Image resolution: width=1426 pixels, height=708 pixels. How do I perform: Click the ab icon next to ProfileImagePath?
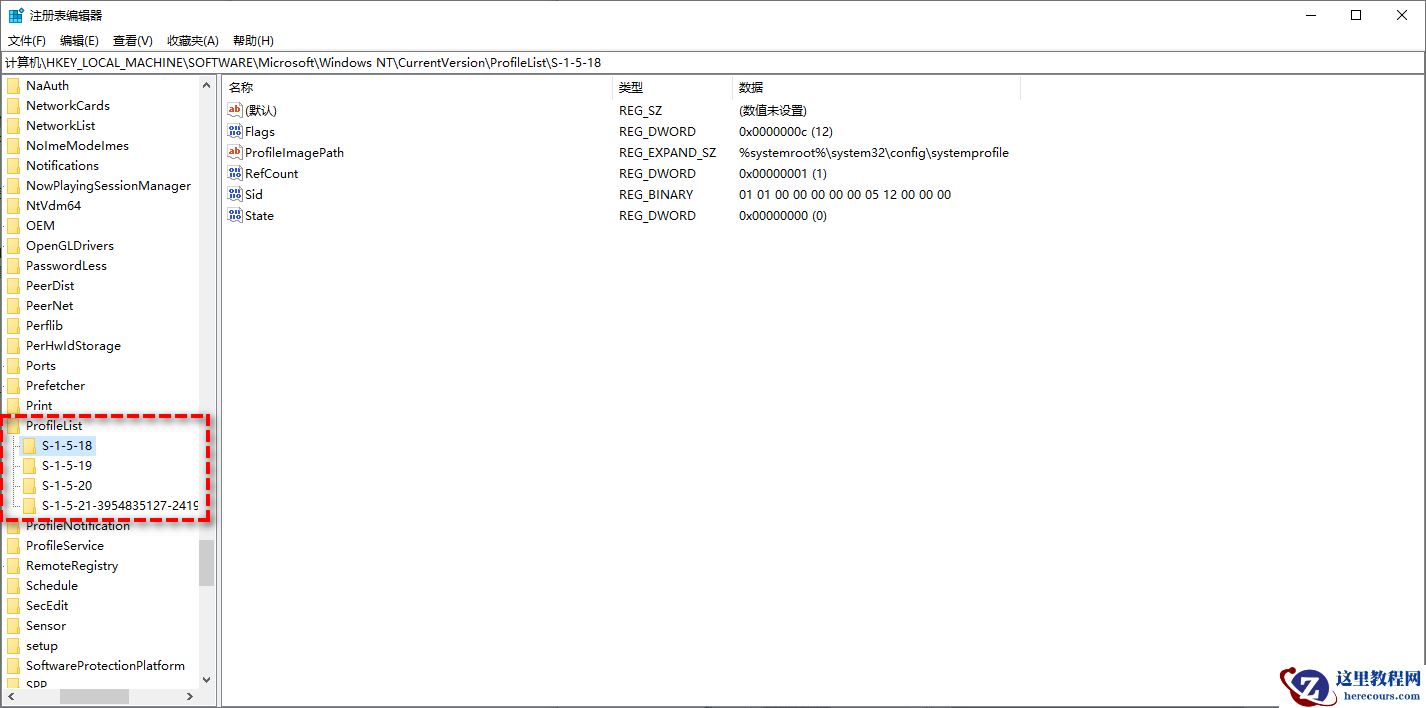[x=234, y=152]
